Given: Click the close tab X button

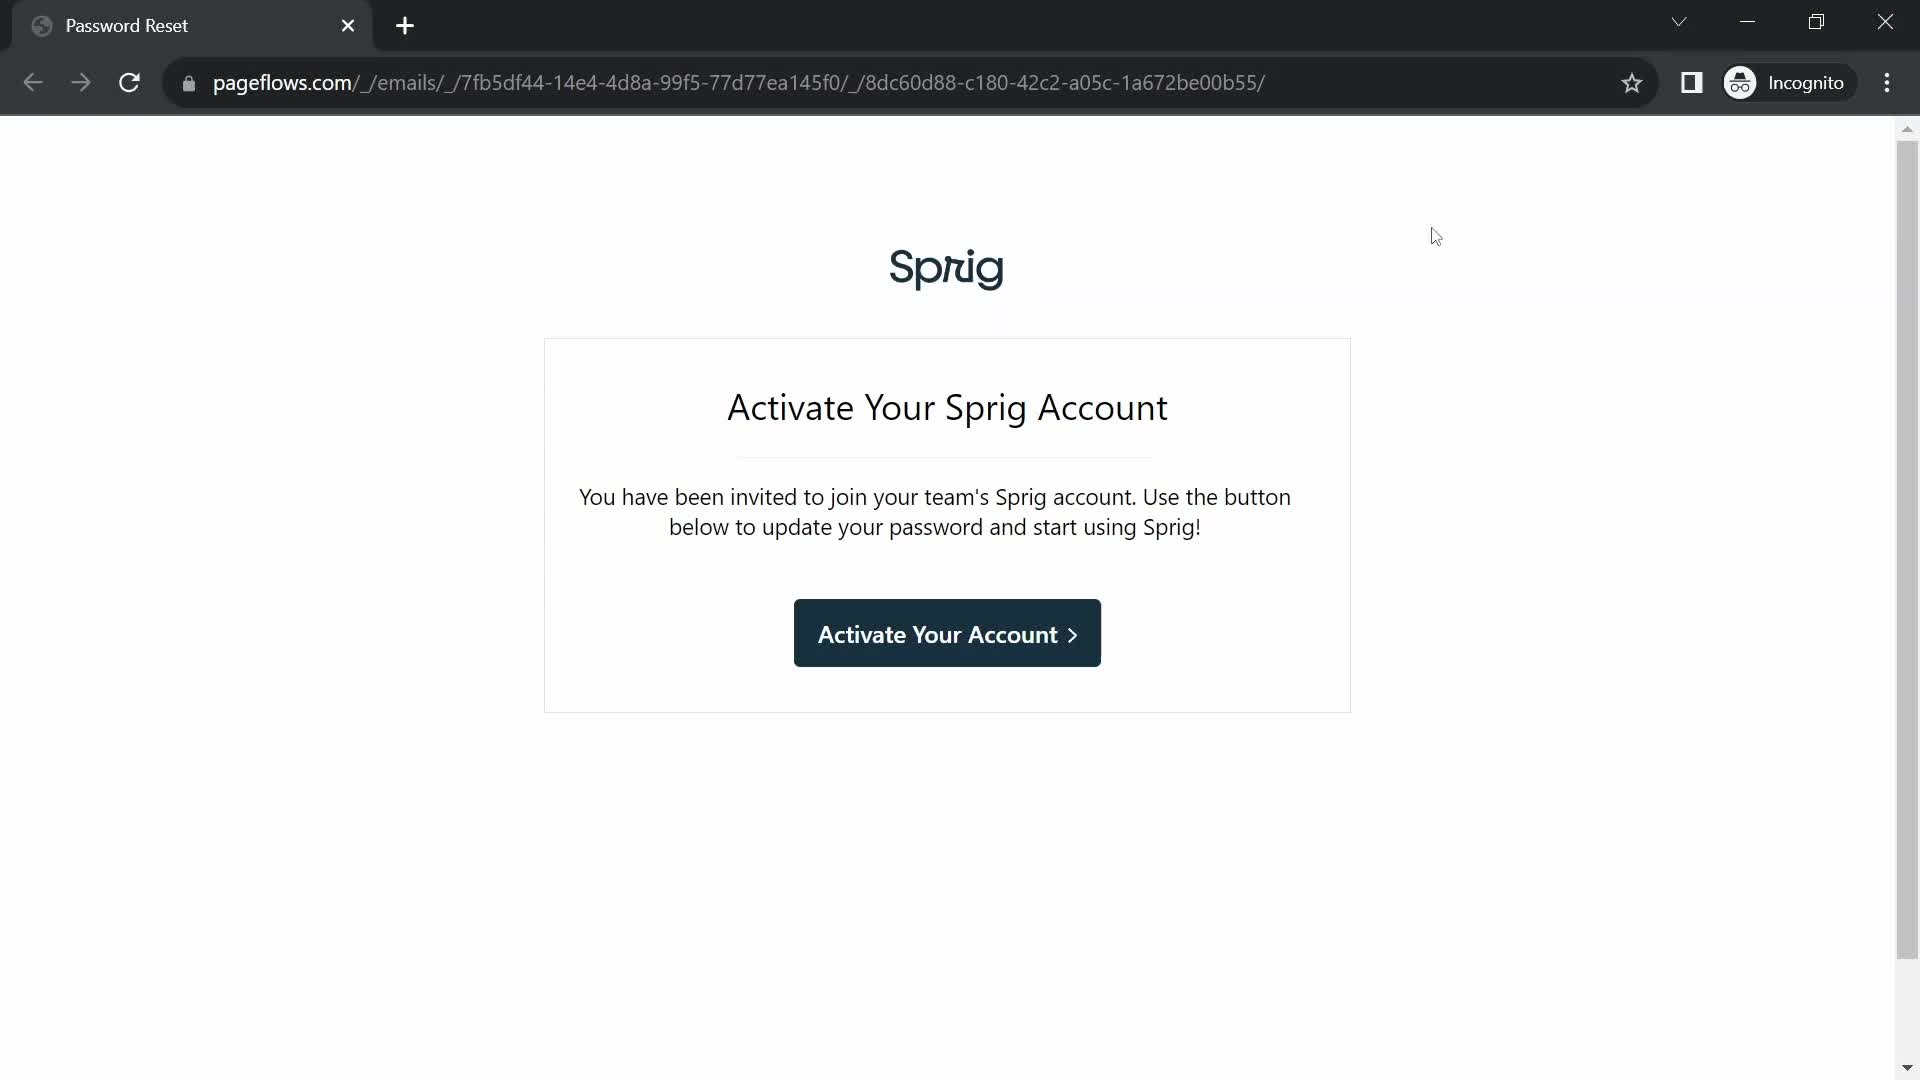Looking at the screenshot, I should (x=347, y=25).
